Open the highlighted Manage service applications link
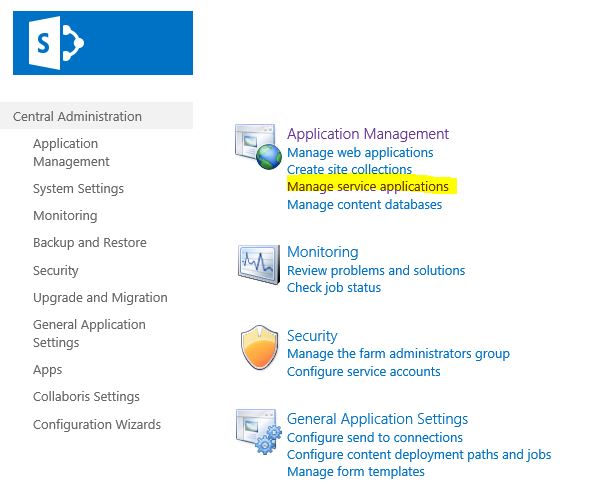Screen dimensions: 595x492 coord(368,187)
